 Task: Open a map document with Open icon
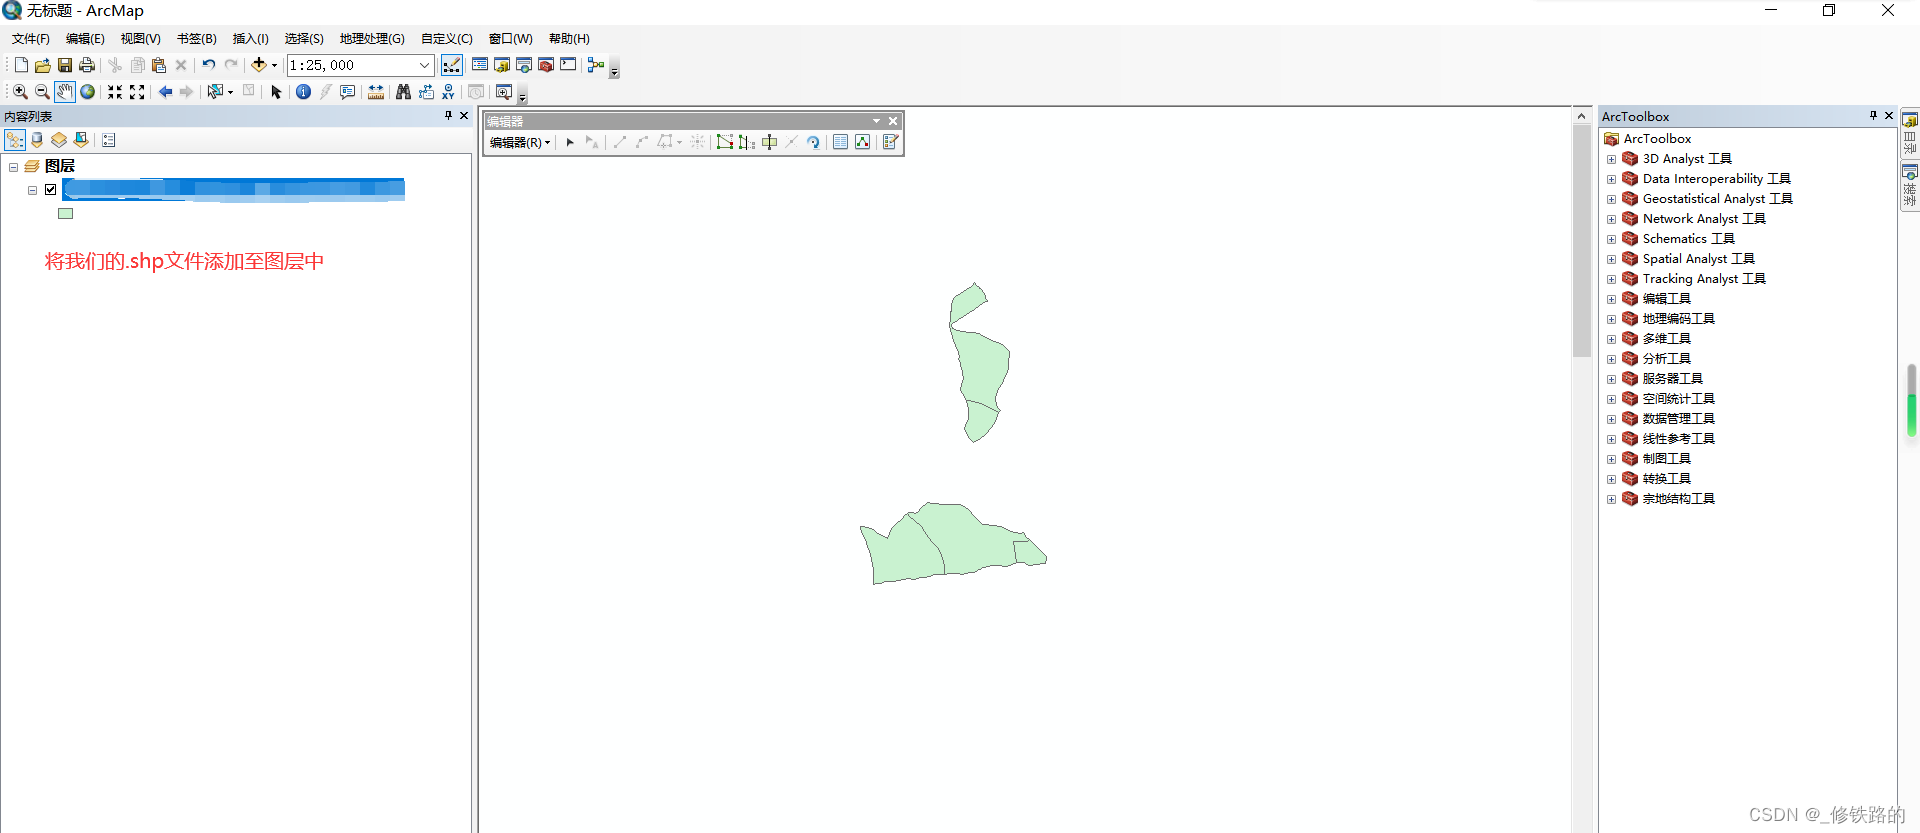(42, 65)
